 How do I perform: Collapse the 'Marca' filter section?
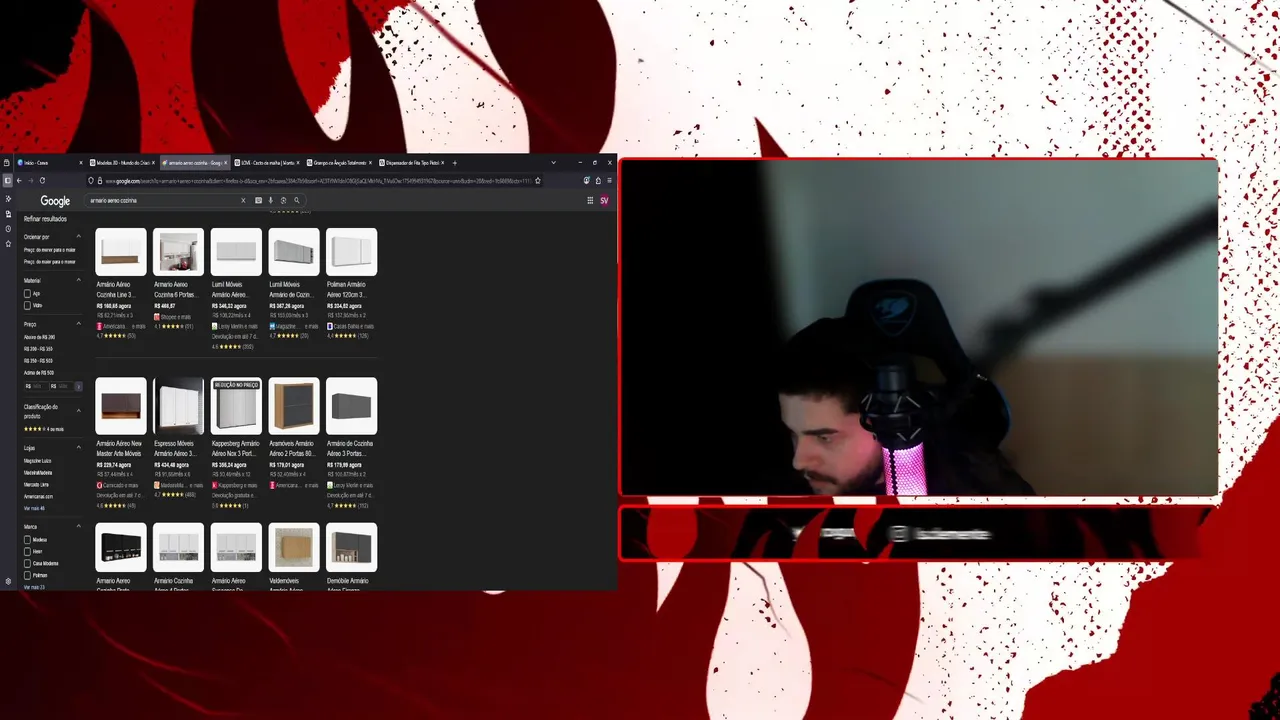(78, 526)
